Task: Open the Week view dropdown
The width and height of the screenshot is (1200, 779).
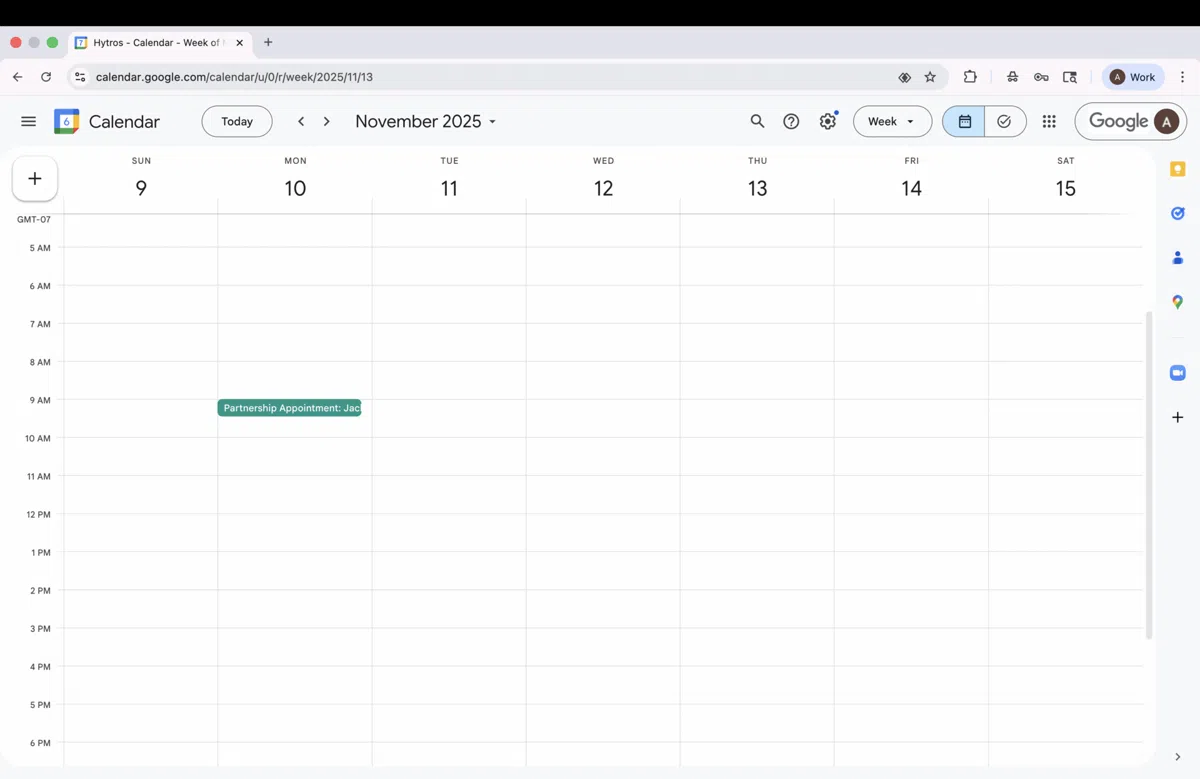Action: pyautogui.click(x=892, y=121)
